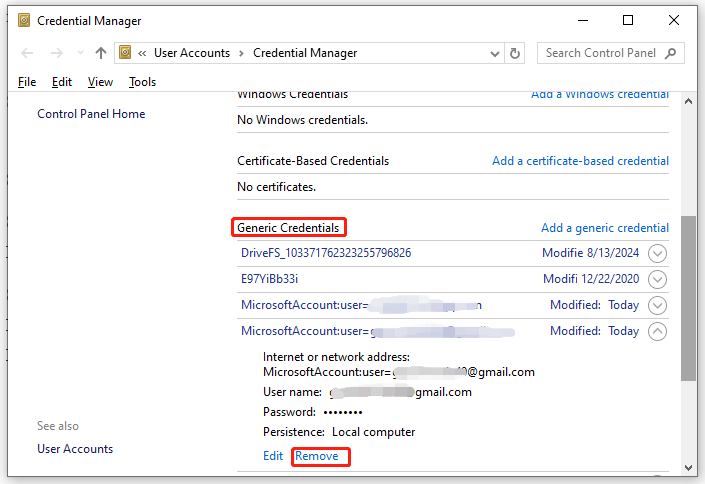Click Add a Windows credential link
Screen dimensions: 705x484
[x=600, y=94]
